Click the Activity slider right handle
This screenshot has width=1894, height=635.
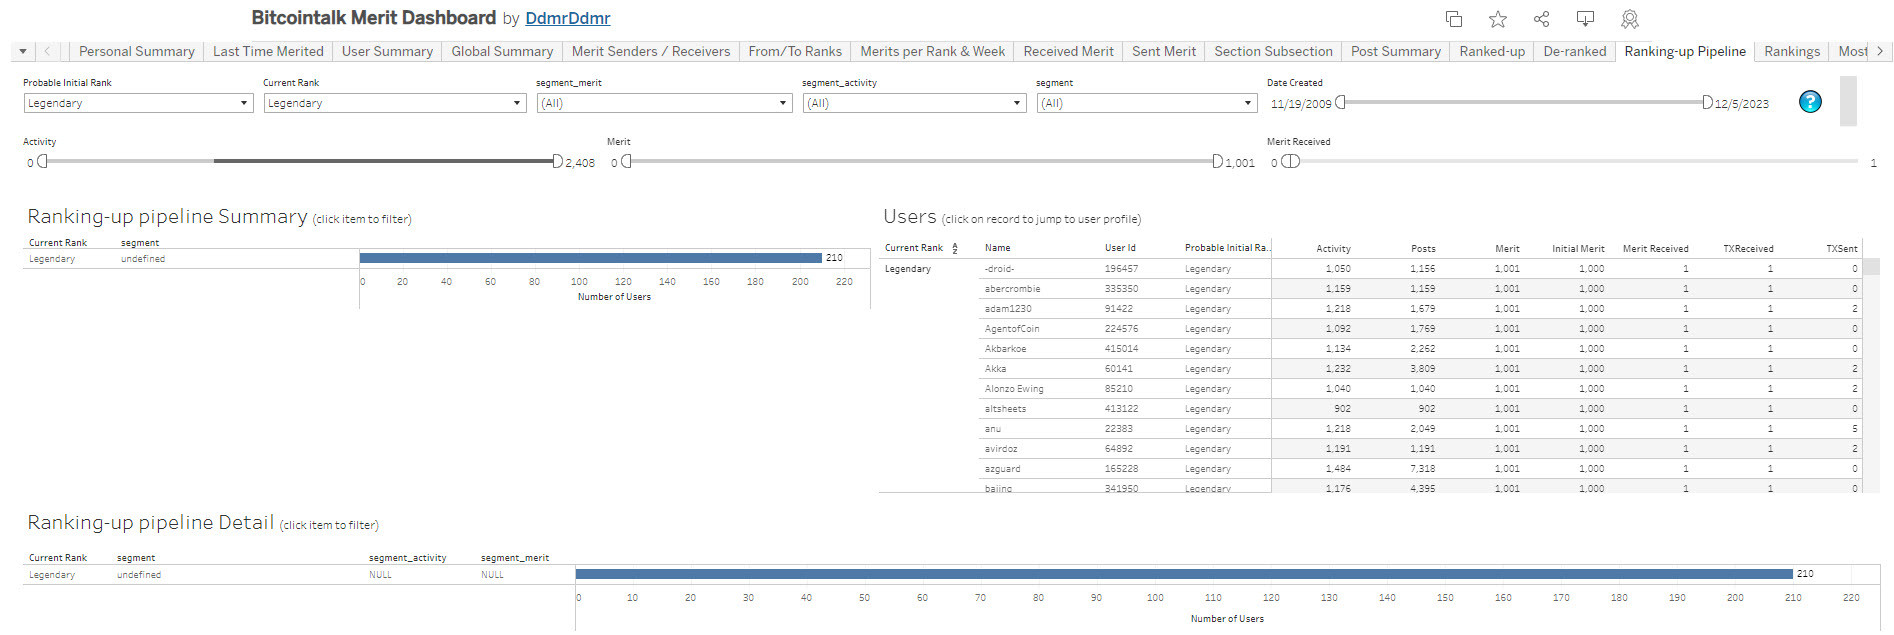[557, 161]
